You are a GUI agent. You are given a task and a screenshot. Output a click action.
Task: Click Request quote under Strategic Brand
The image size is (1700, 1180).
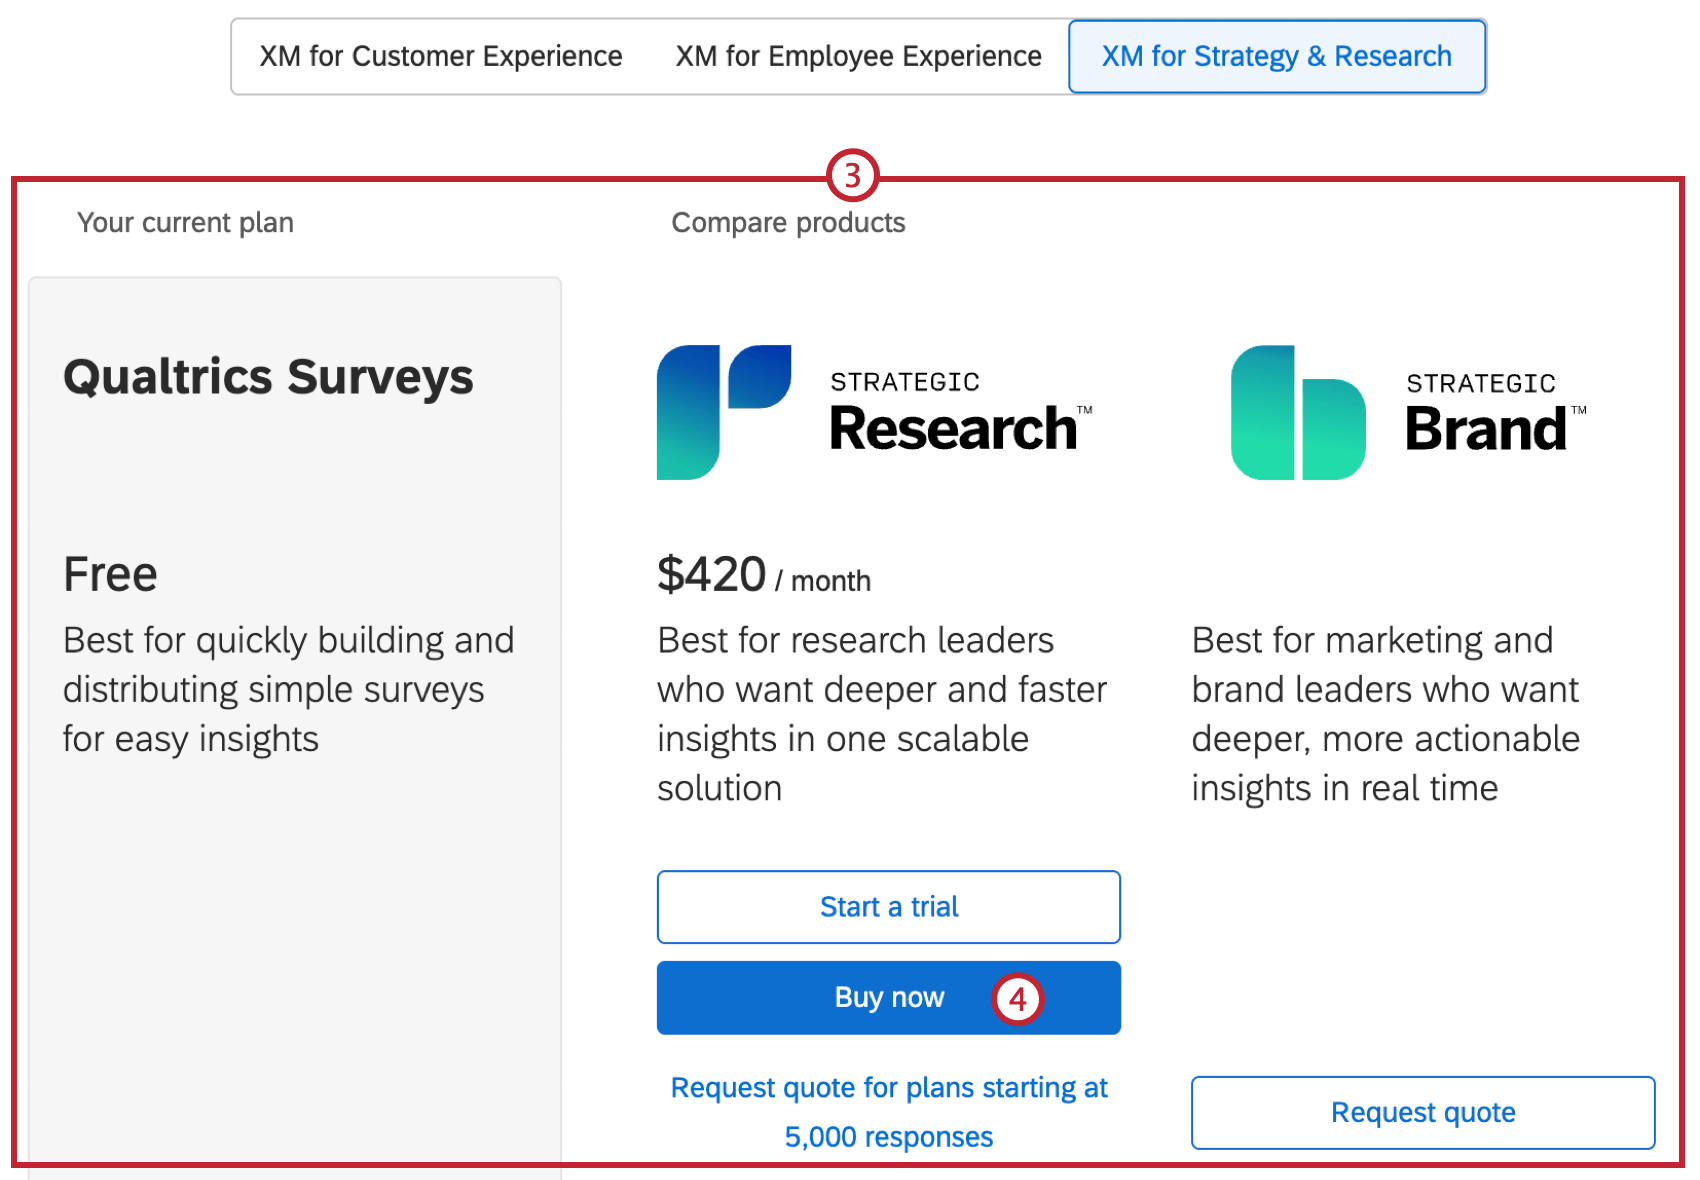1422,1113
